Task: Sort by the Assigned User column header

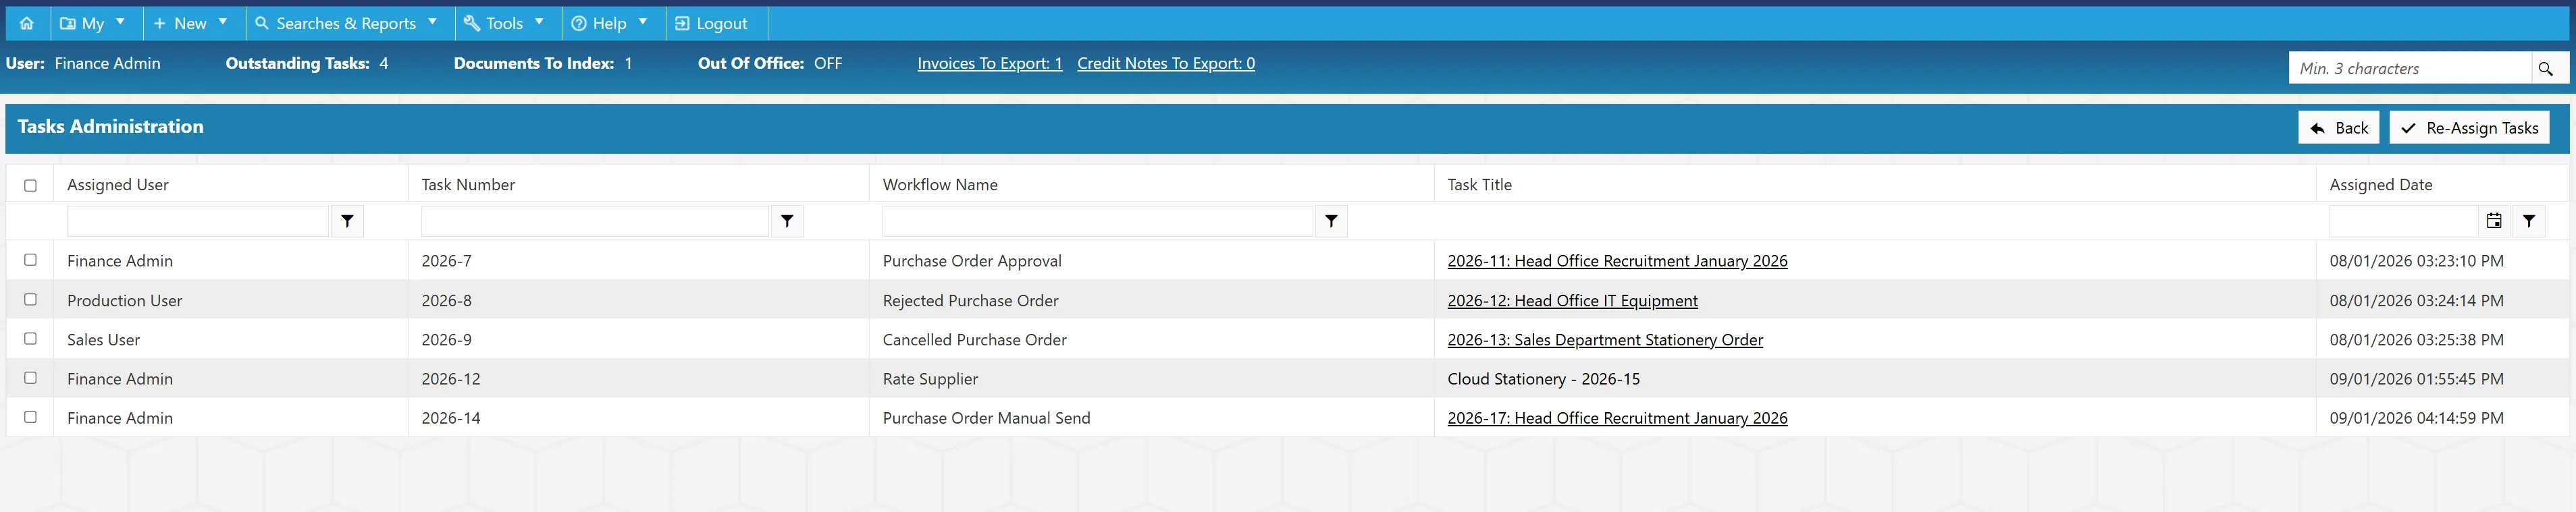Action: [118, 185]
